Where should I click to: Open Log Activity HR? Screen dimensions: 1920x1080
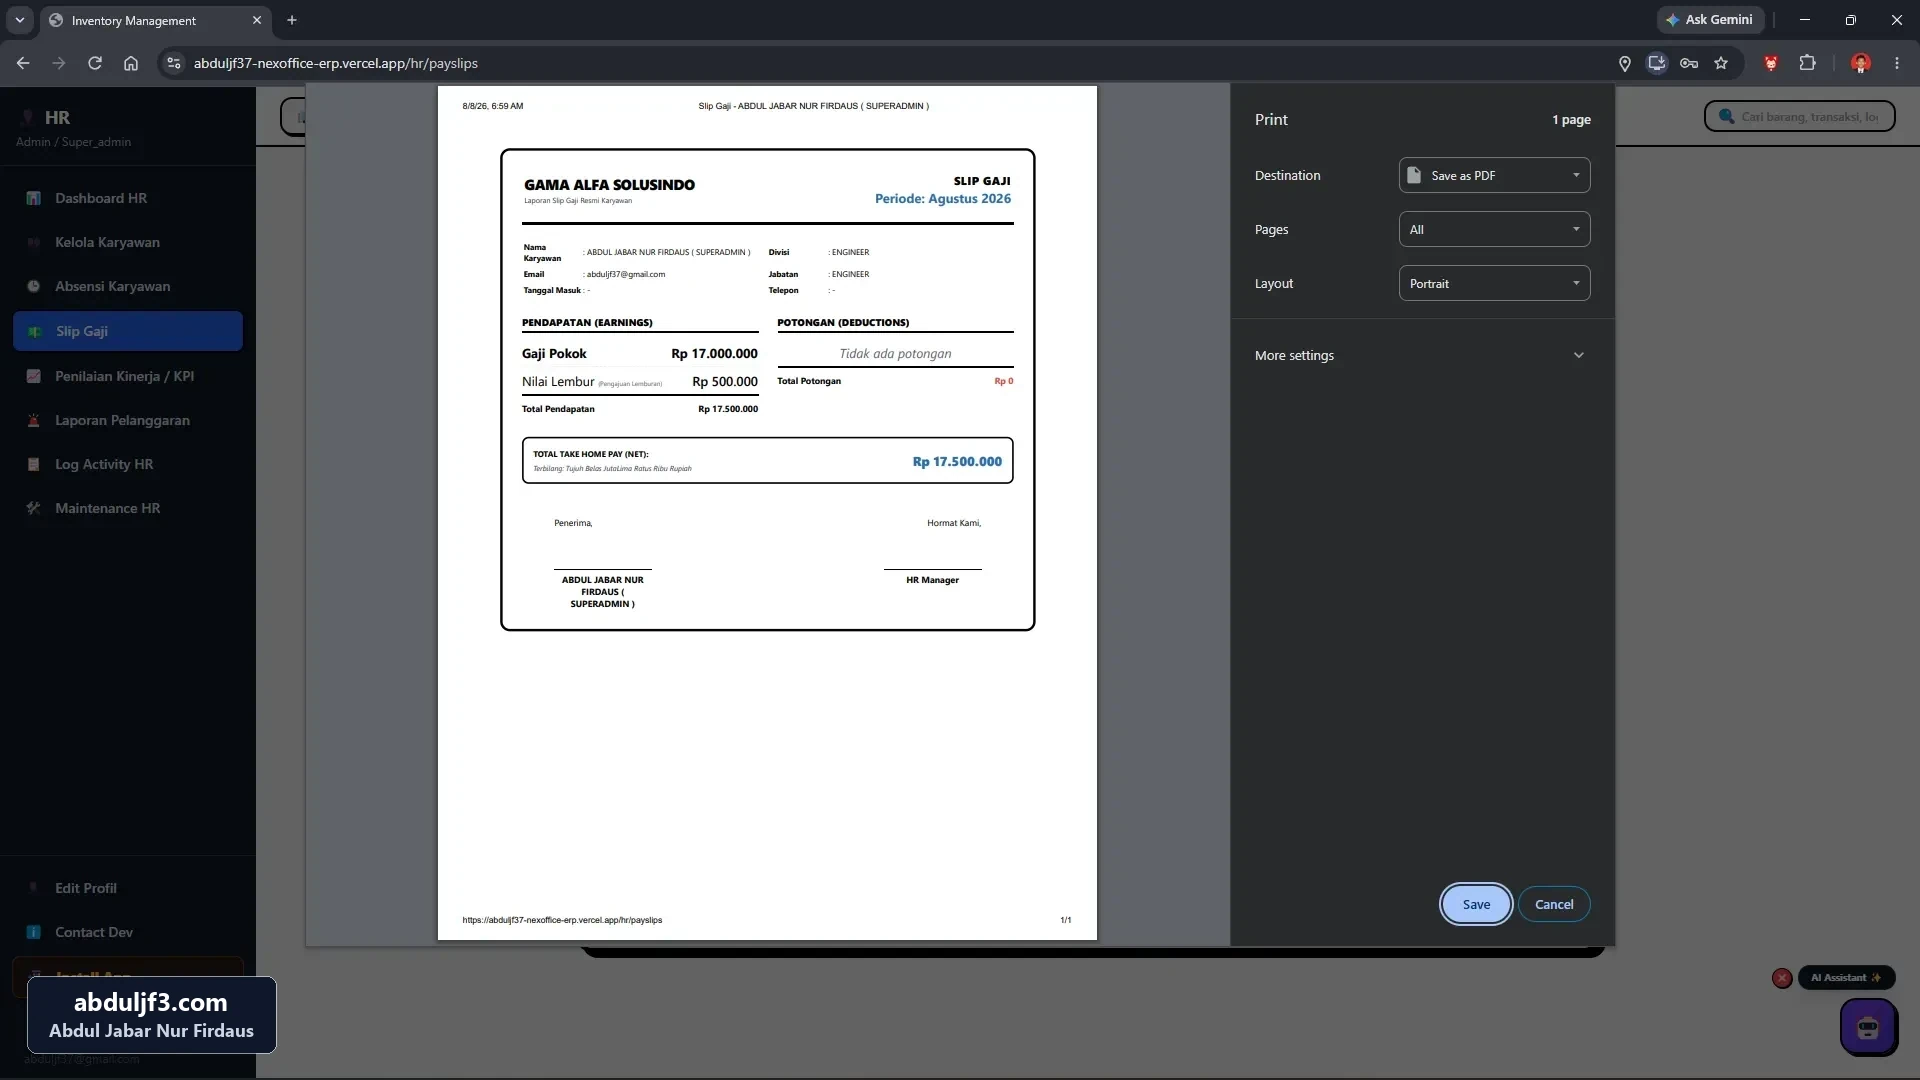tap(128, 464)
